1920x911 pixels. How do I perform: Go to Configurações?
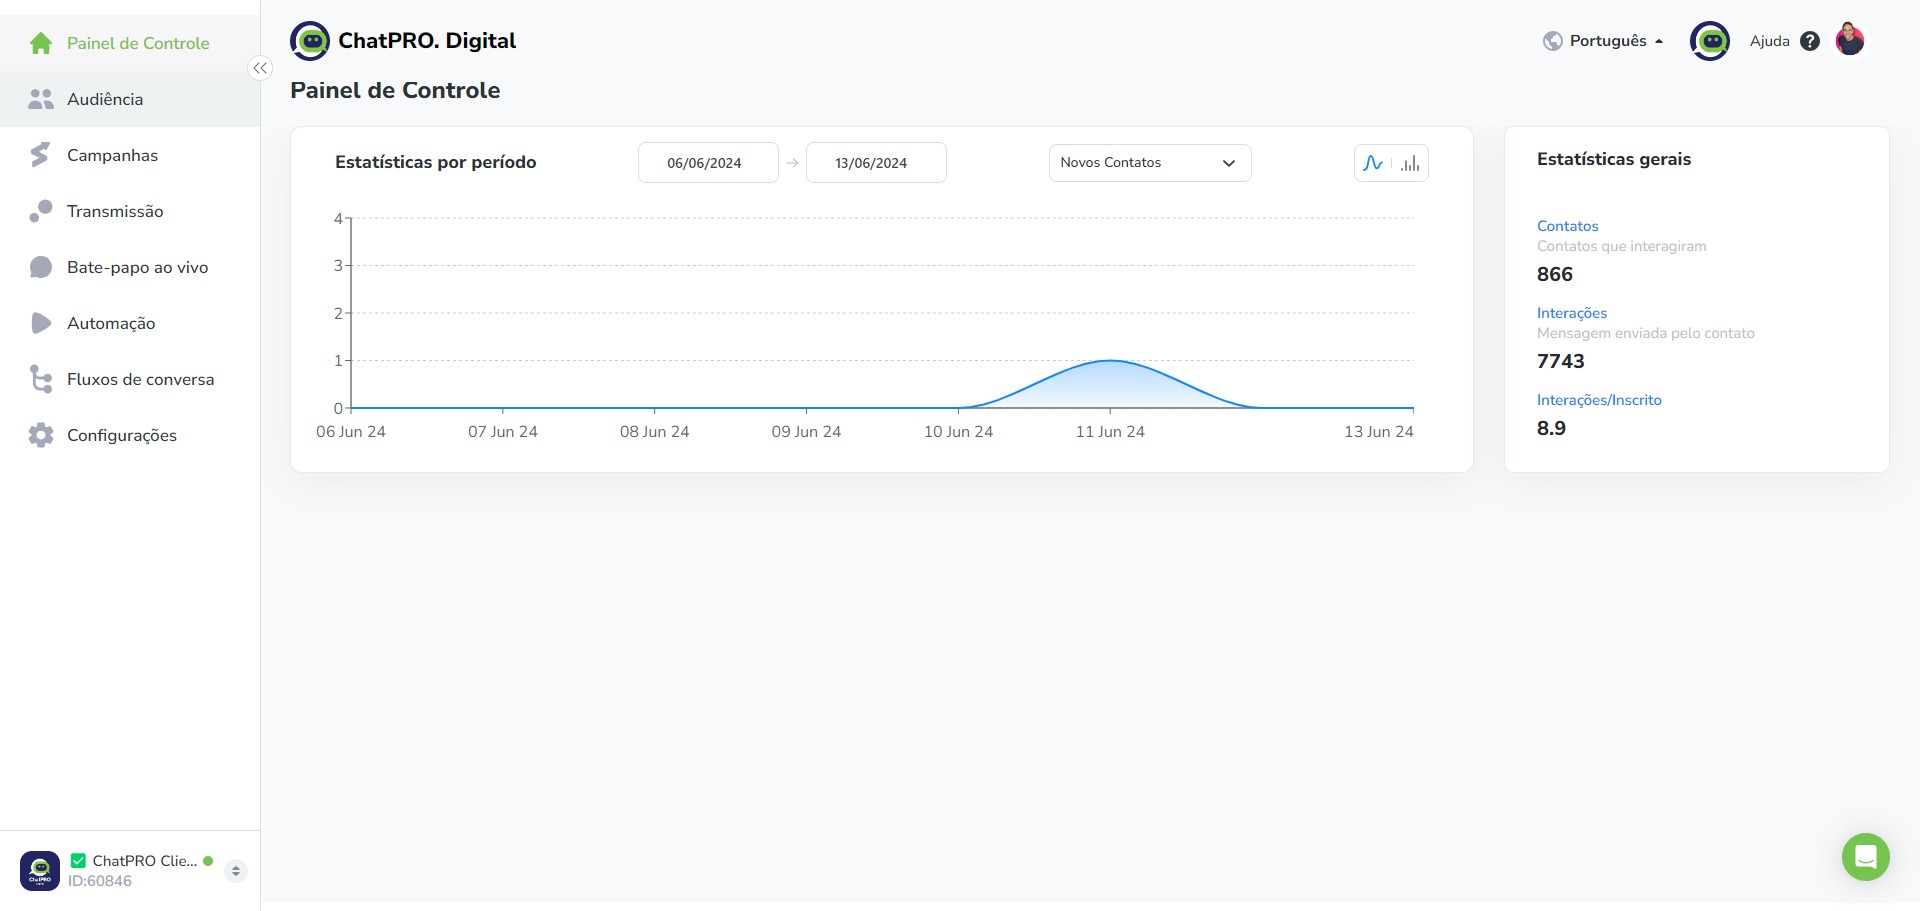tap(130, 435)
